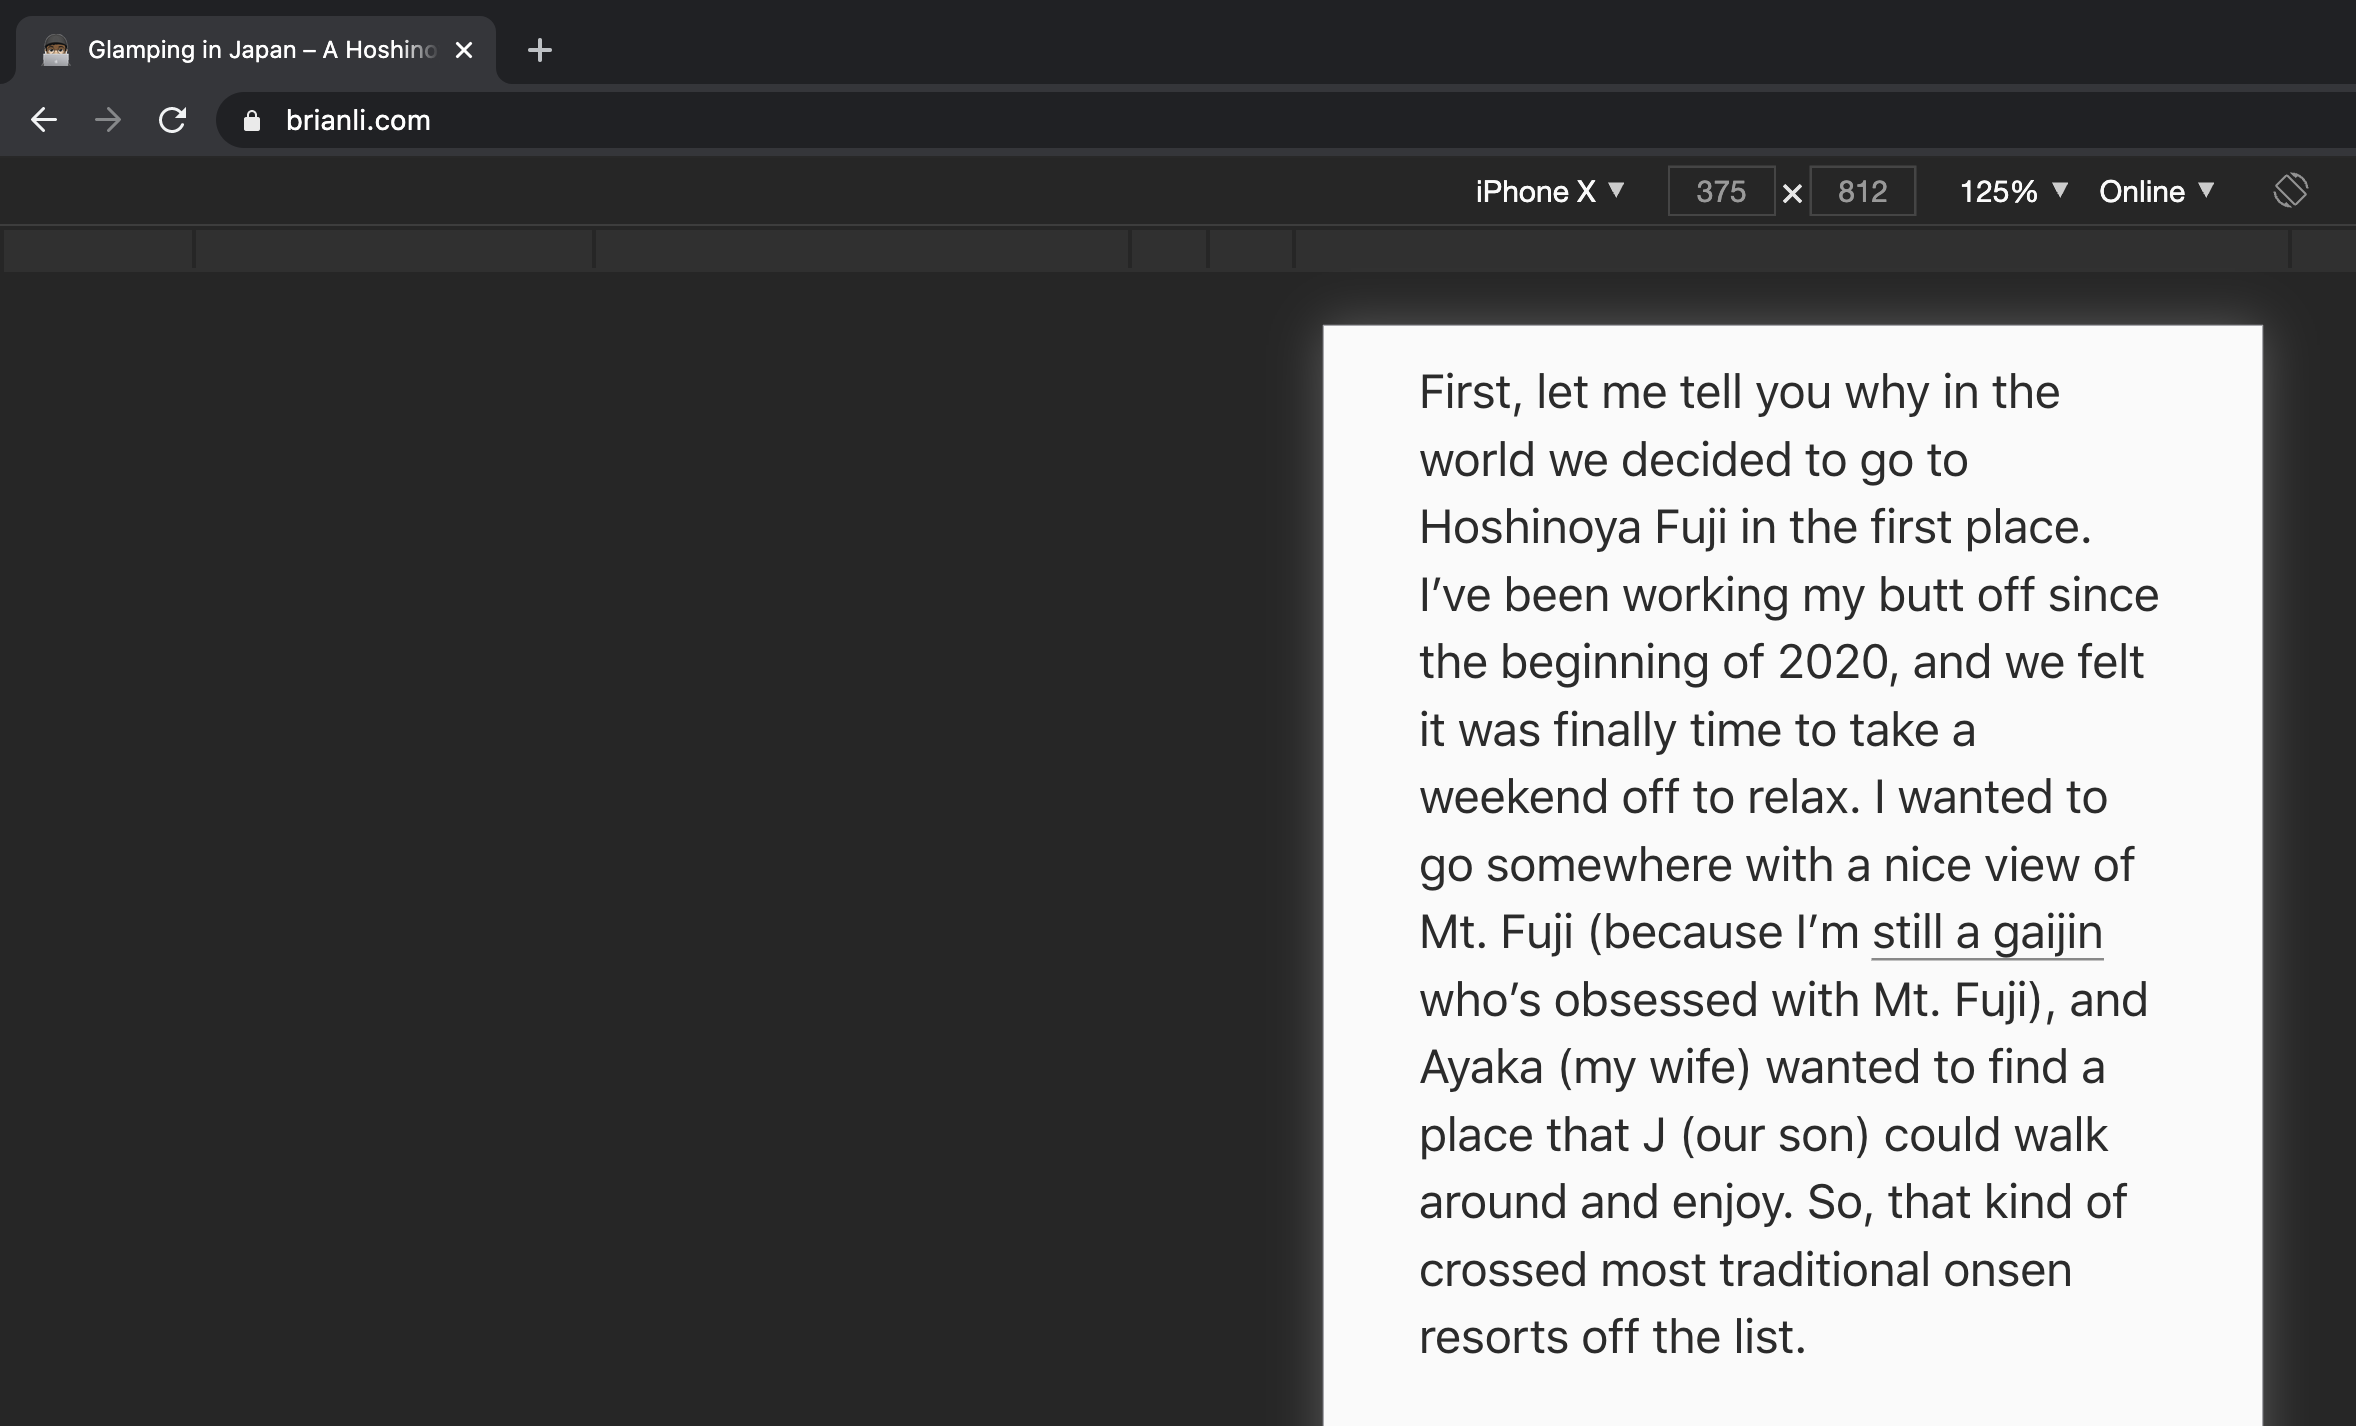Click the text "resorts off the list."

1612,1337
